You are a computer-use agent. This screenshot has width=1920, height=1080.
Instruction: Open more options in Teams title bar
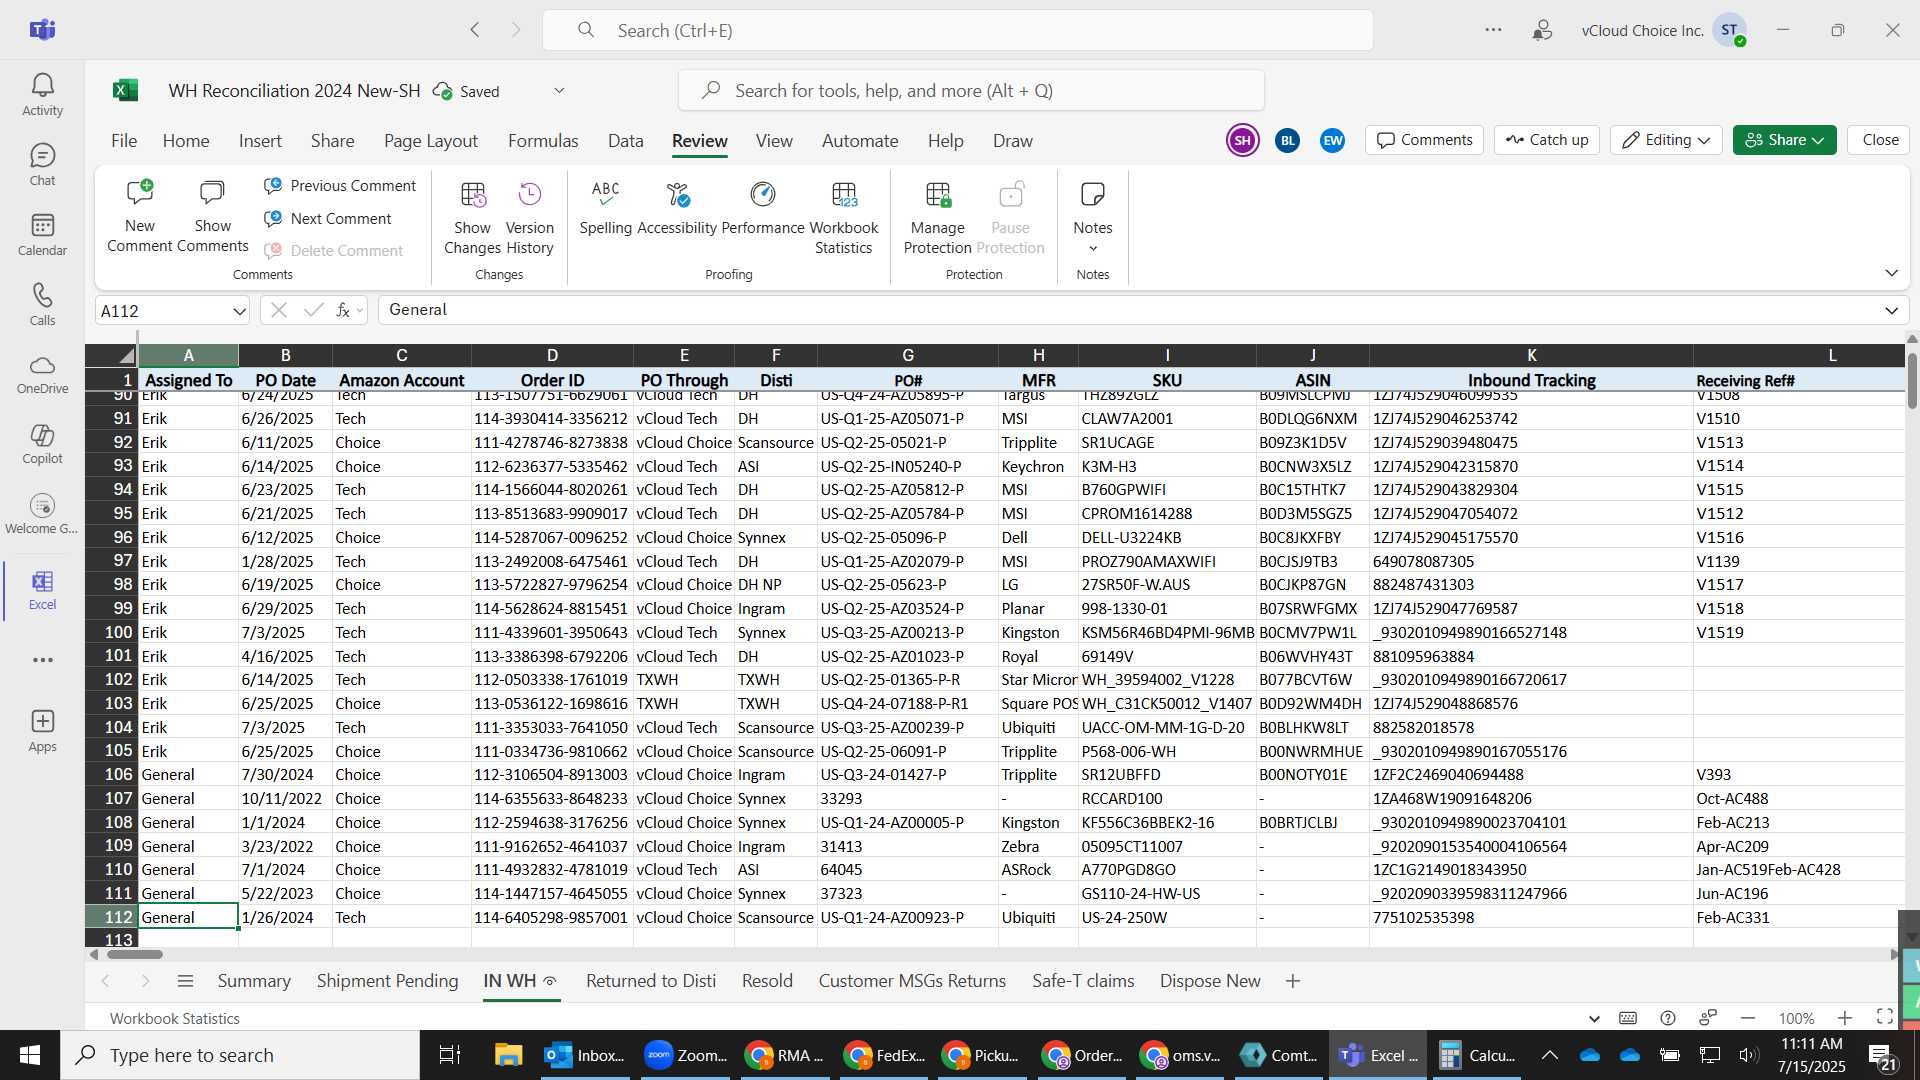[x=1493, y=30]
